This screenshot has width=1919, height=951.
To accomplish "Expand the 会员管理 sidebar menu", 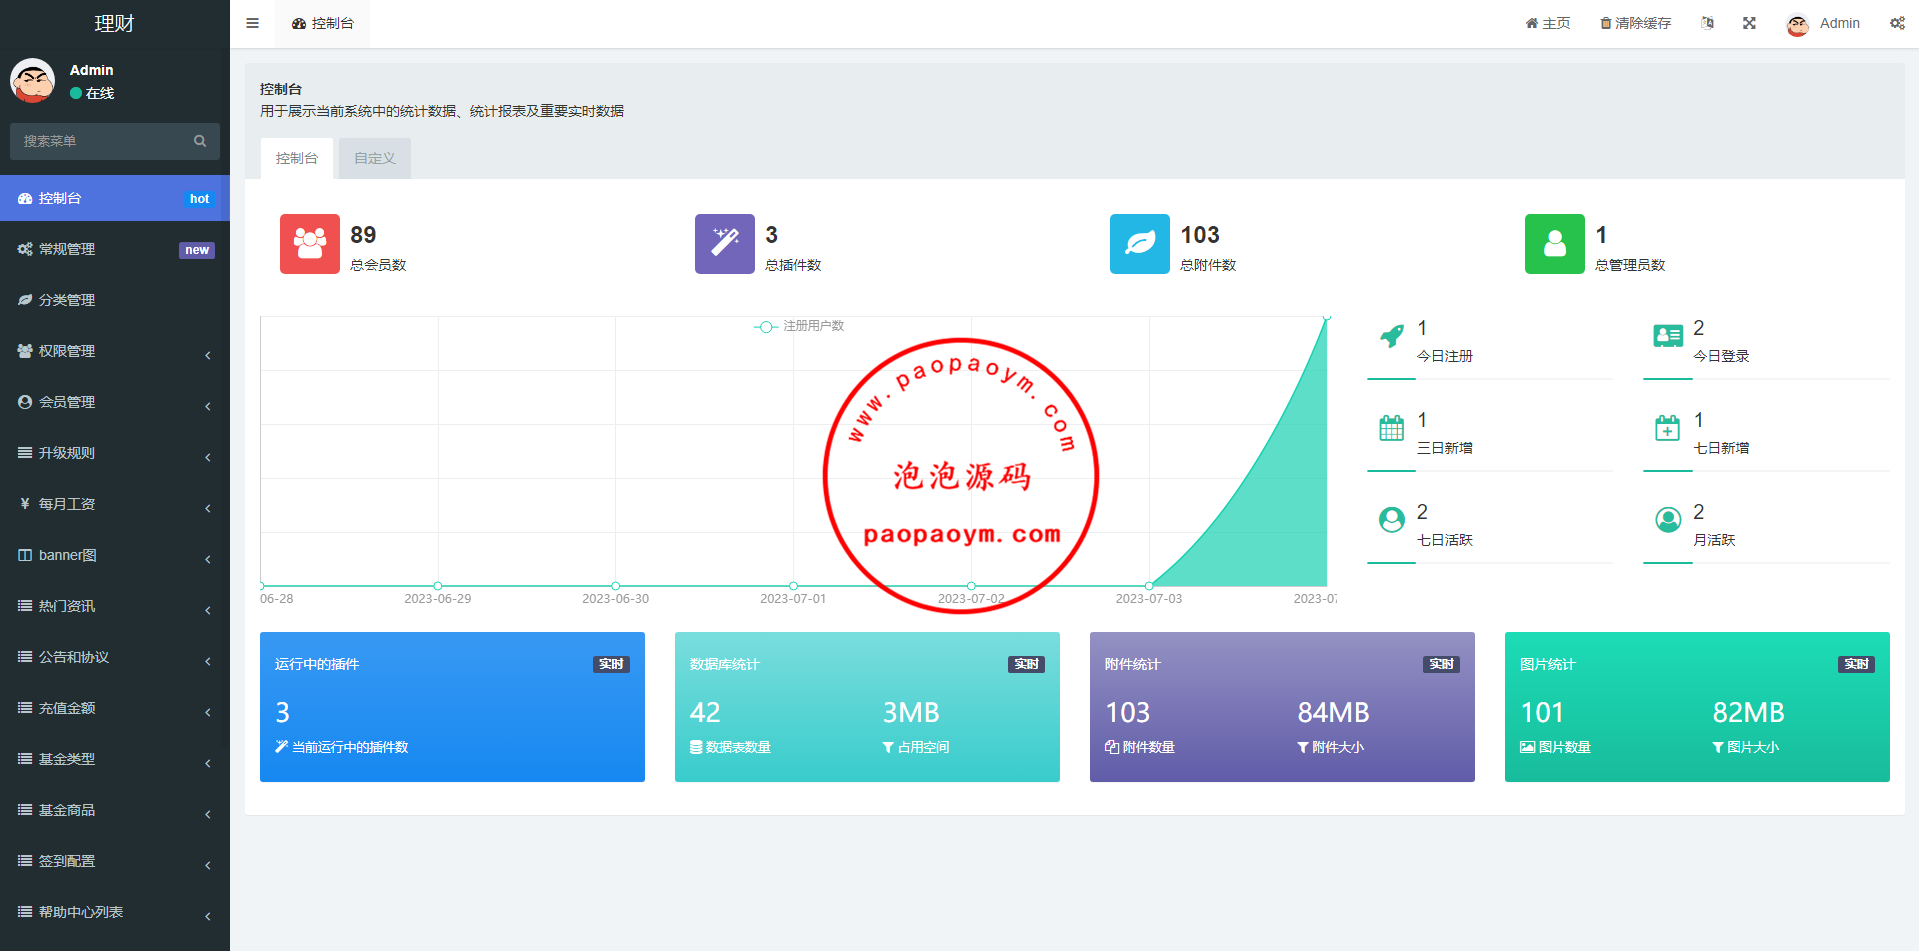I will pyautogui.click(x=115, y=402).
